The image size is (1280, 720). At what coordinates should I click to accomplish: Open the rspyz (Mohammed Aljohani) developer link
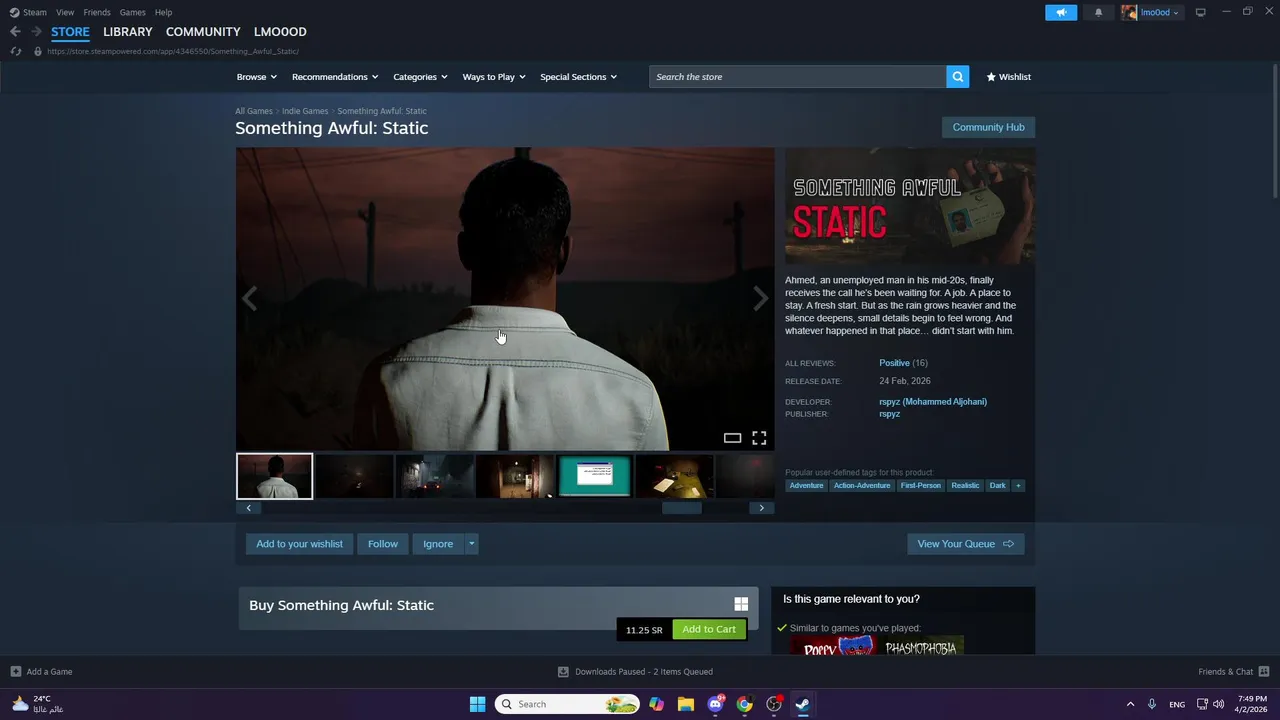point(933,402)
